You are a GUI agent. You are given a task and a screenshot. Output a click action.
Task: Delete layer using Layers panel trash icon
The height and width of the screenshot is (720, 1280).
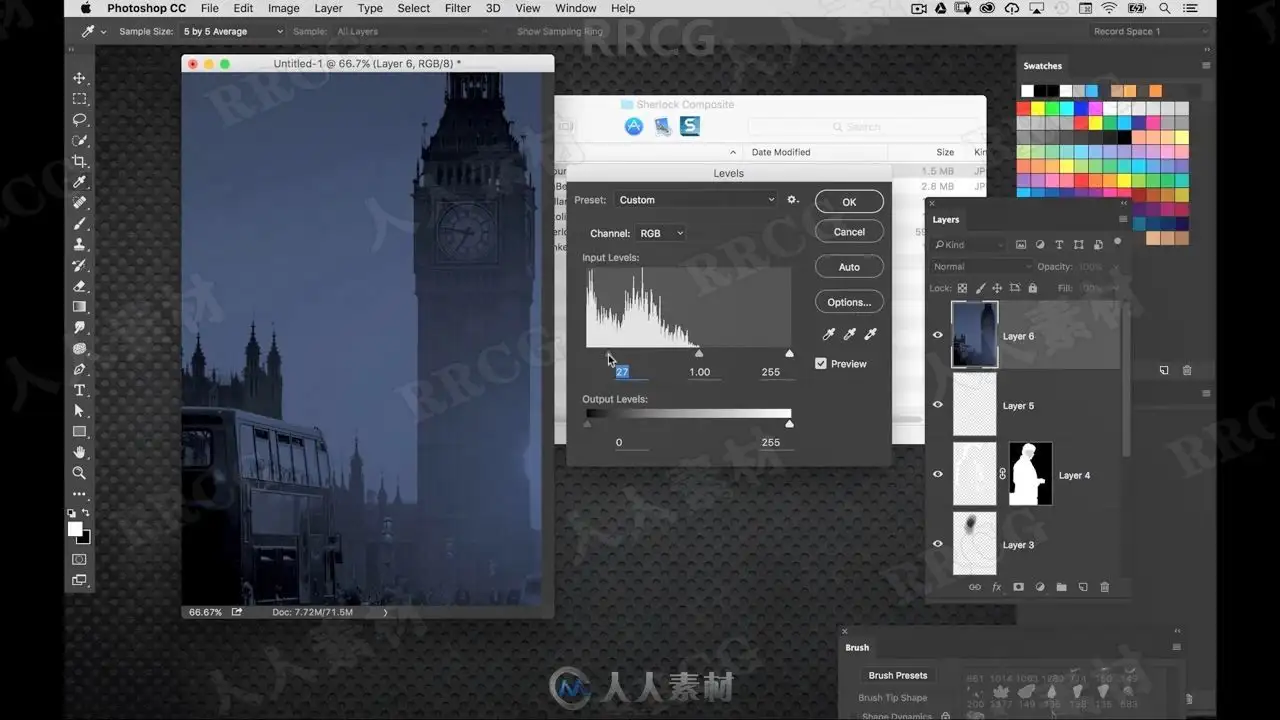1105,588
